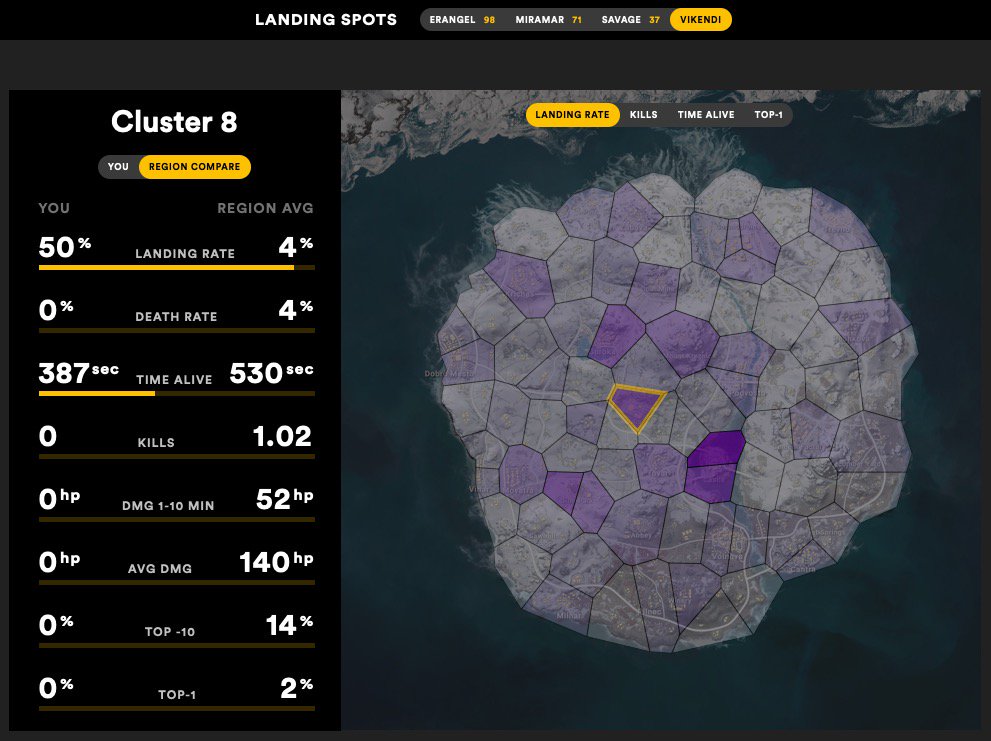
Task: Click the 'LANDING RATE' stat label
Action: (x=185, y=254)
